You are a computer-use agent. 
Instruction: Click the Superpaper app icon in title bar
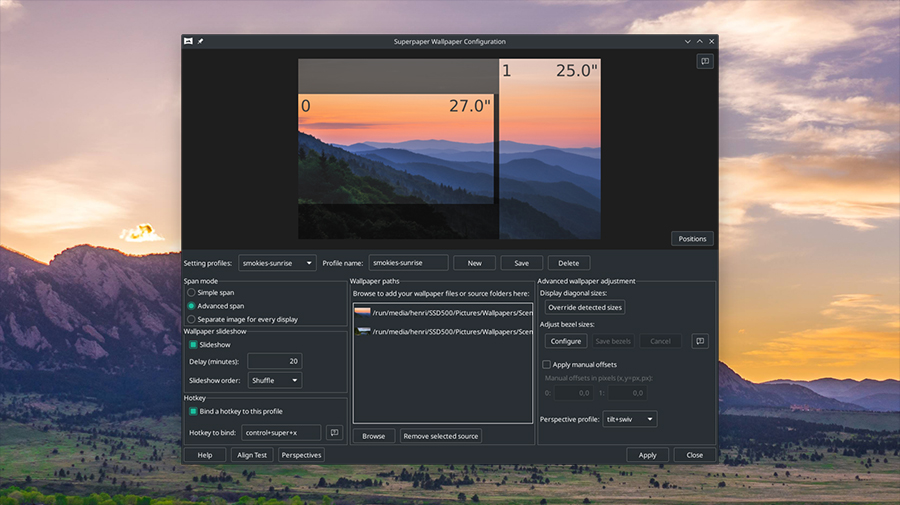coord(188,41)
